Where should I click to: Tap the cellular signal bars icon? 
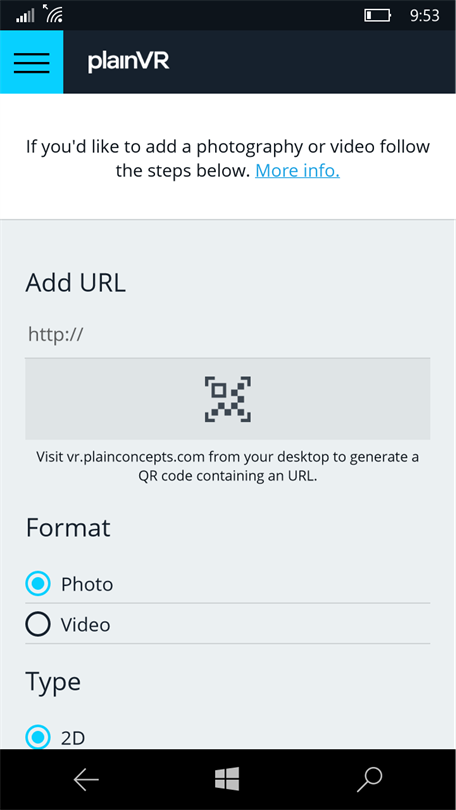pos(25,15)
